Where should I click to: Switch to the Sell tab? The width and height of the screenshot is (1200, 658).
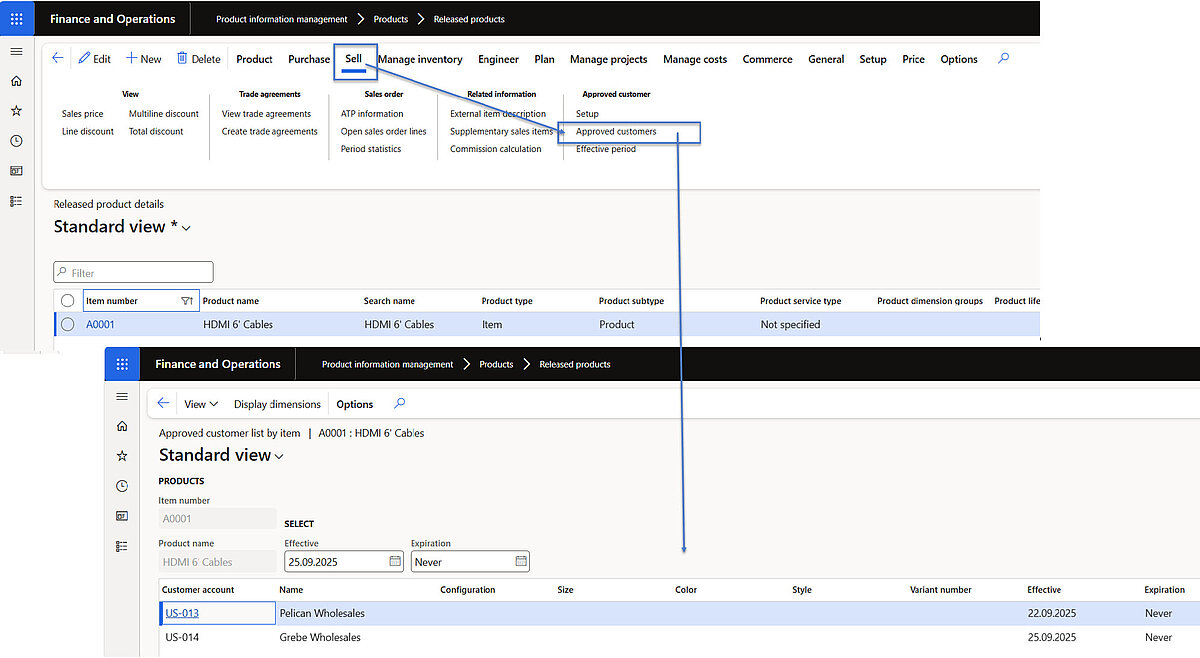353,59
